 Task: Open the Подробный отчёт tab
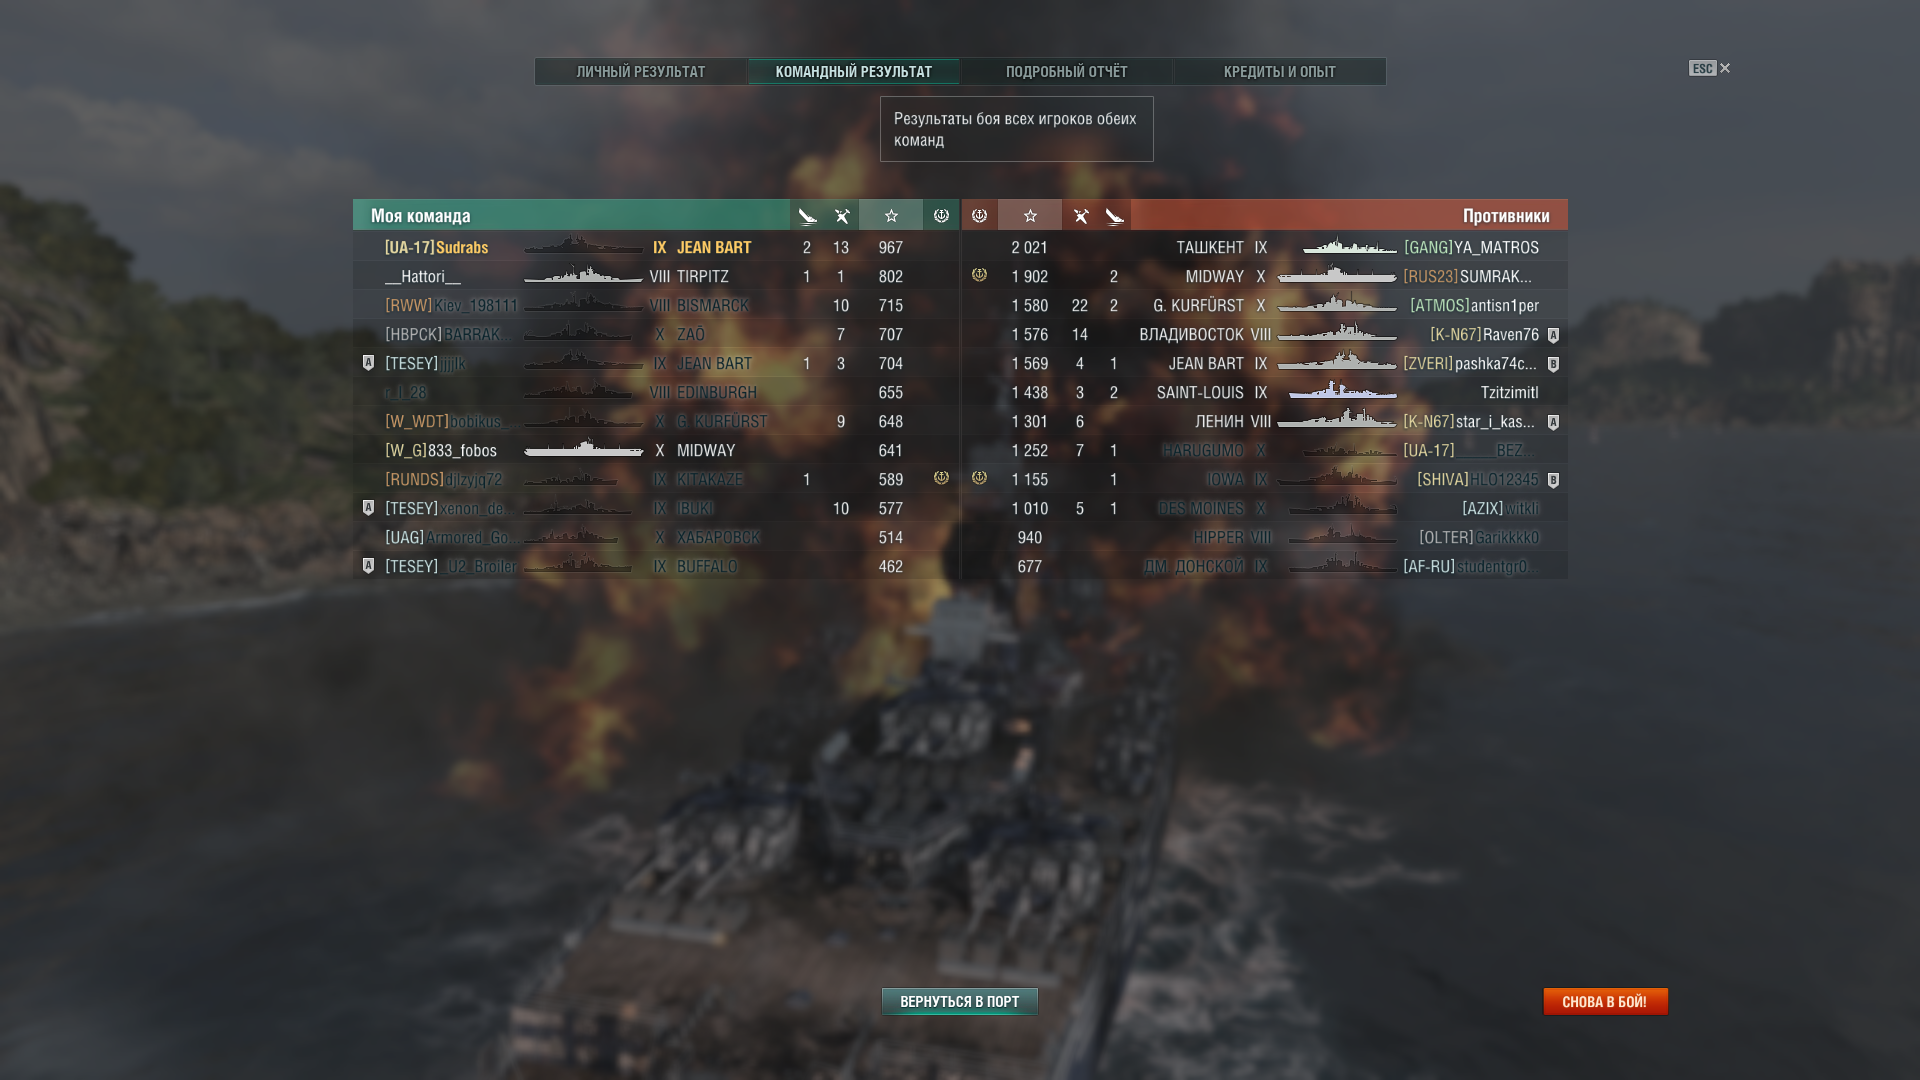coord(1066,72)
